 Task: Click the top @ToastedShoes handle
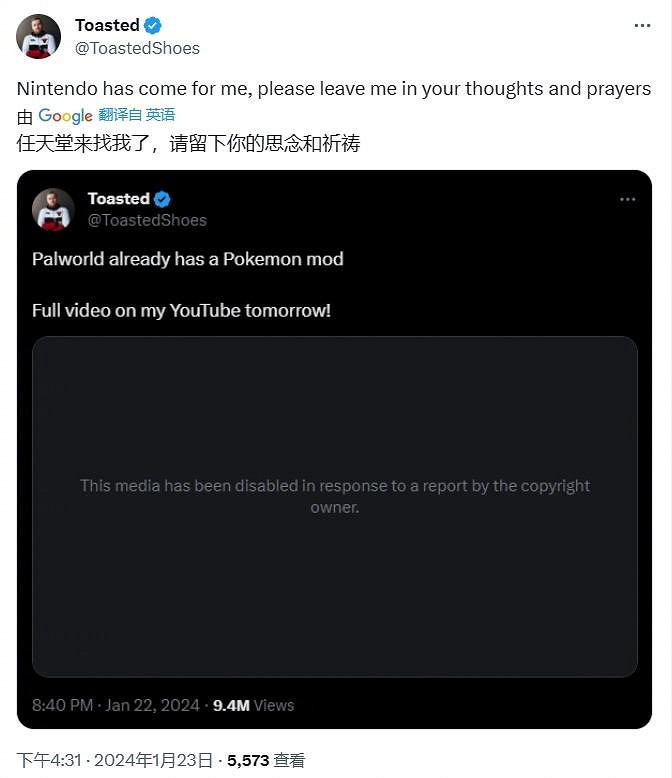[x=137, y=48]
